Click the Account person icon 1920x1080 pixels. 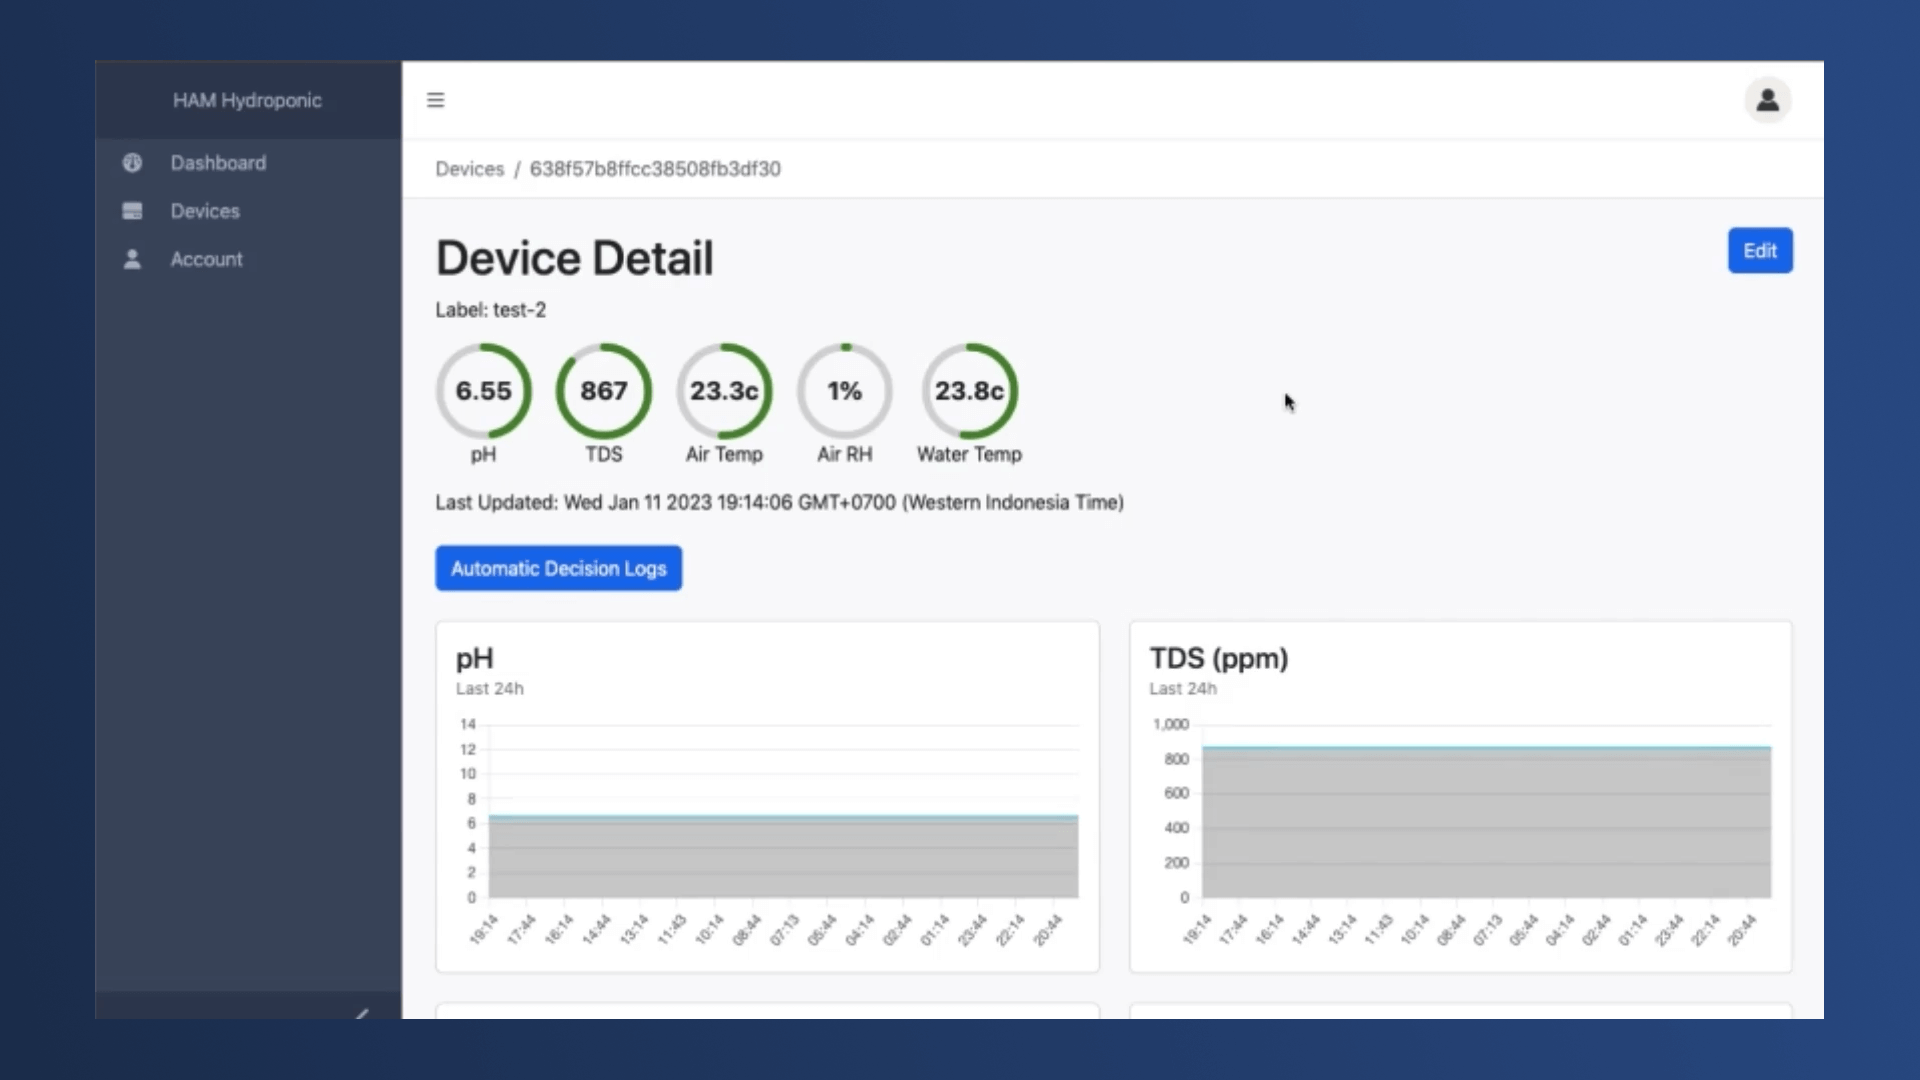(x=132, y=259)
